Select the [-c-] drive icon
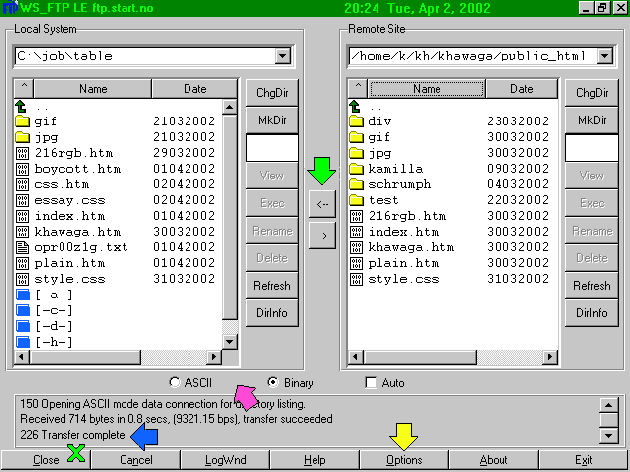The width and height of the screenshot is (630, 472). tap(23, 311)
